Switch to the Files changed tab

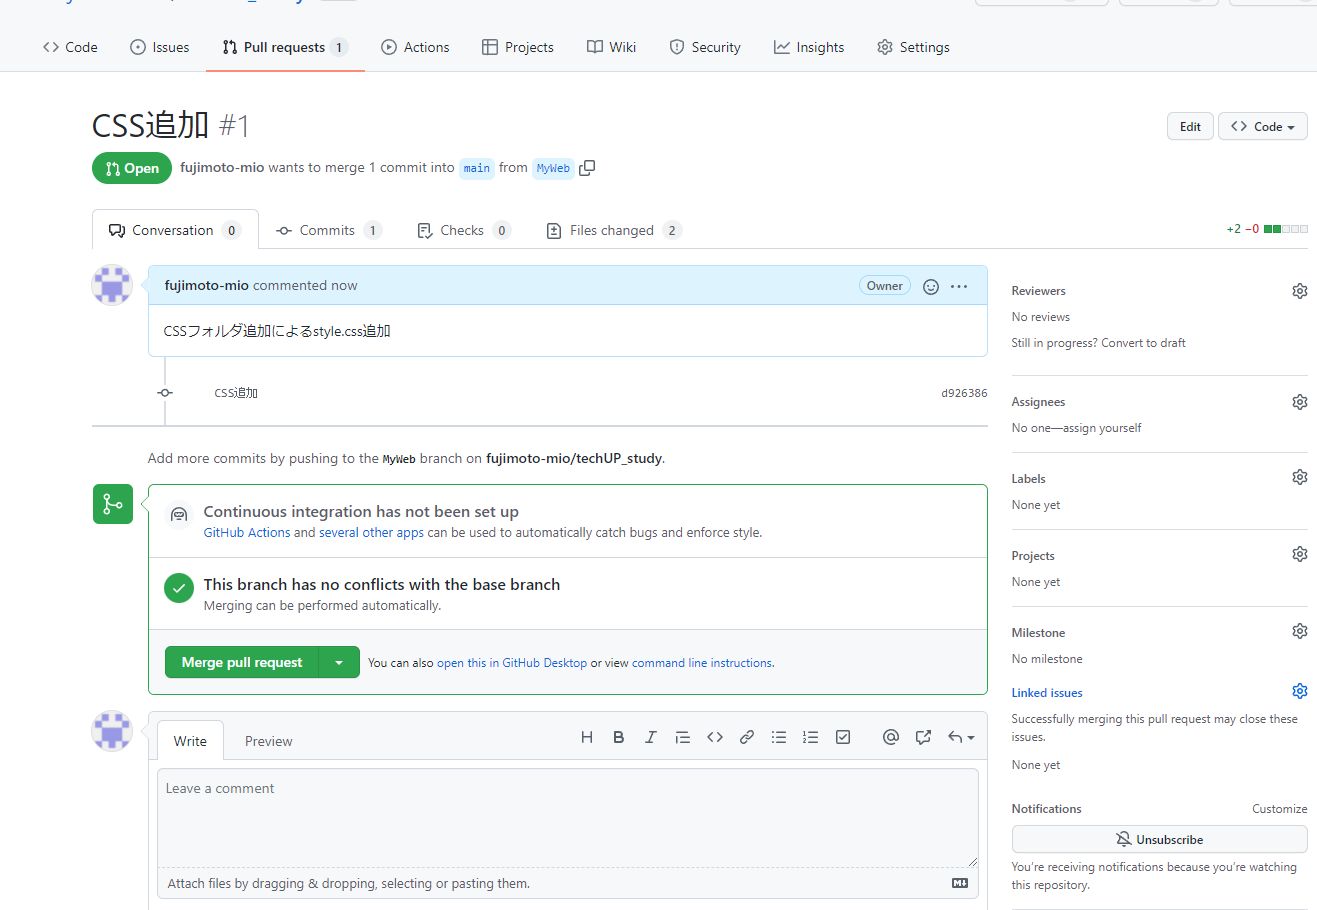(x=612, y=230)
